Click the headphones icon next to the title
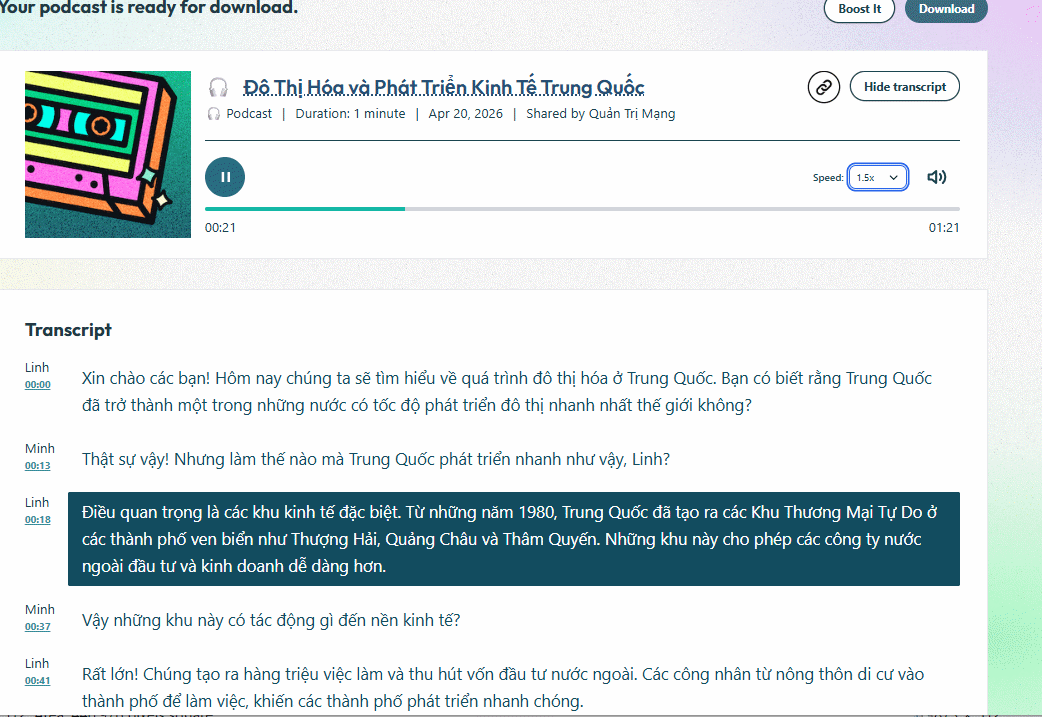1042x717 pixels. click(x=218, y=87)
